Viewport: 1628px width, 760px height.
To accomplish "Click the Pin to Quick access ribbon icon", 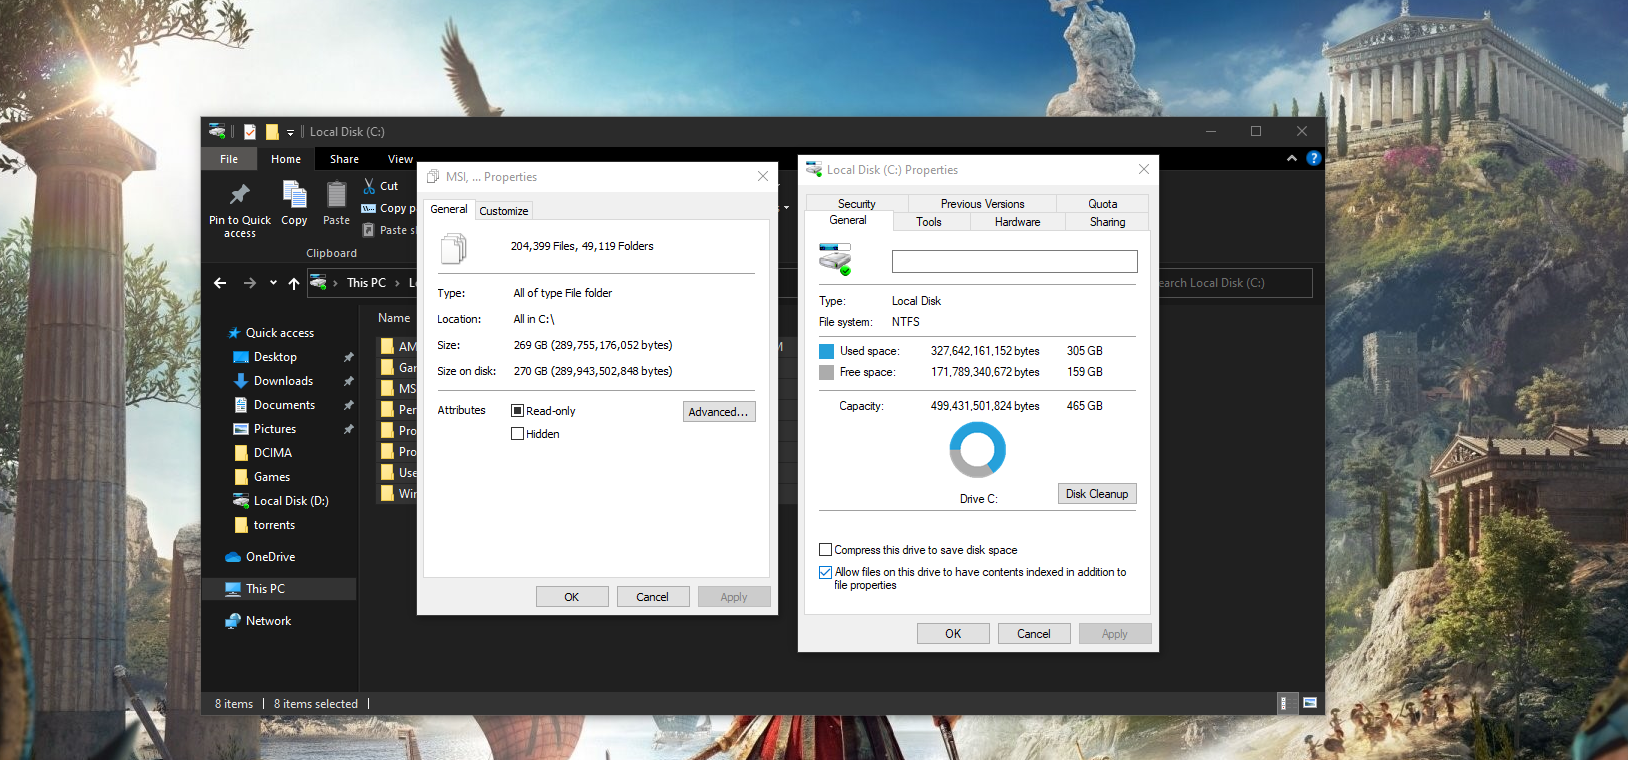I will [x=239, y=194].
